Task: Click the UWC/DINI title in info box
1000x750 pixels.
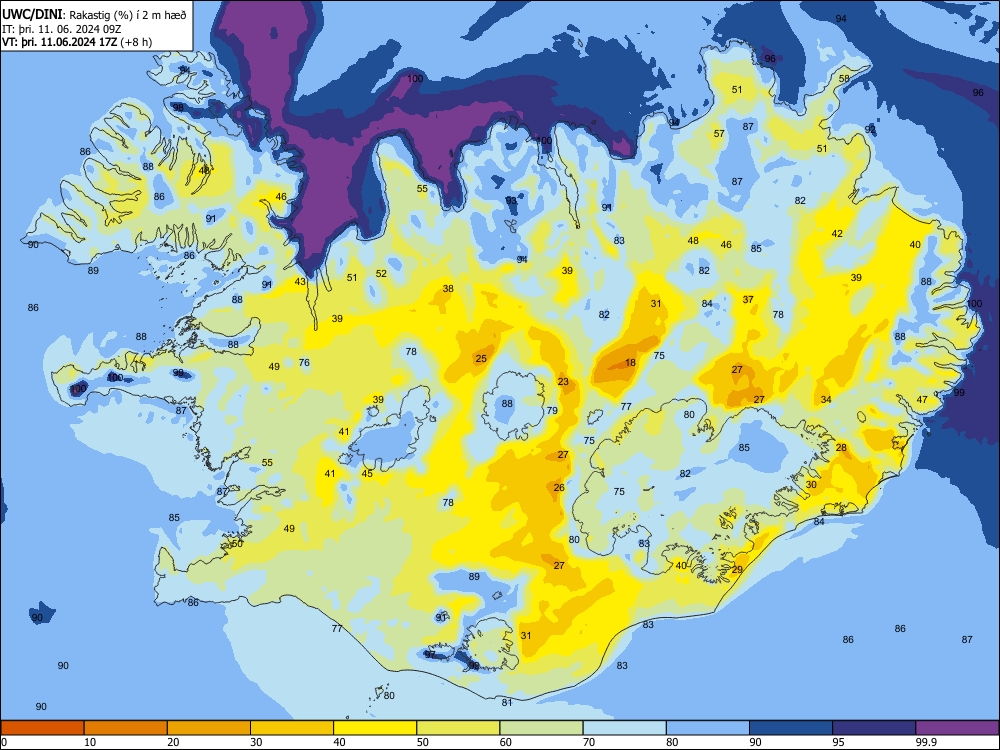Action: tap(32, 15)
